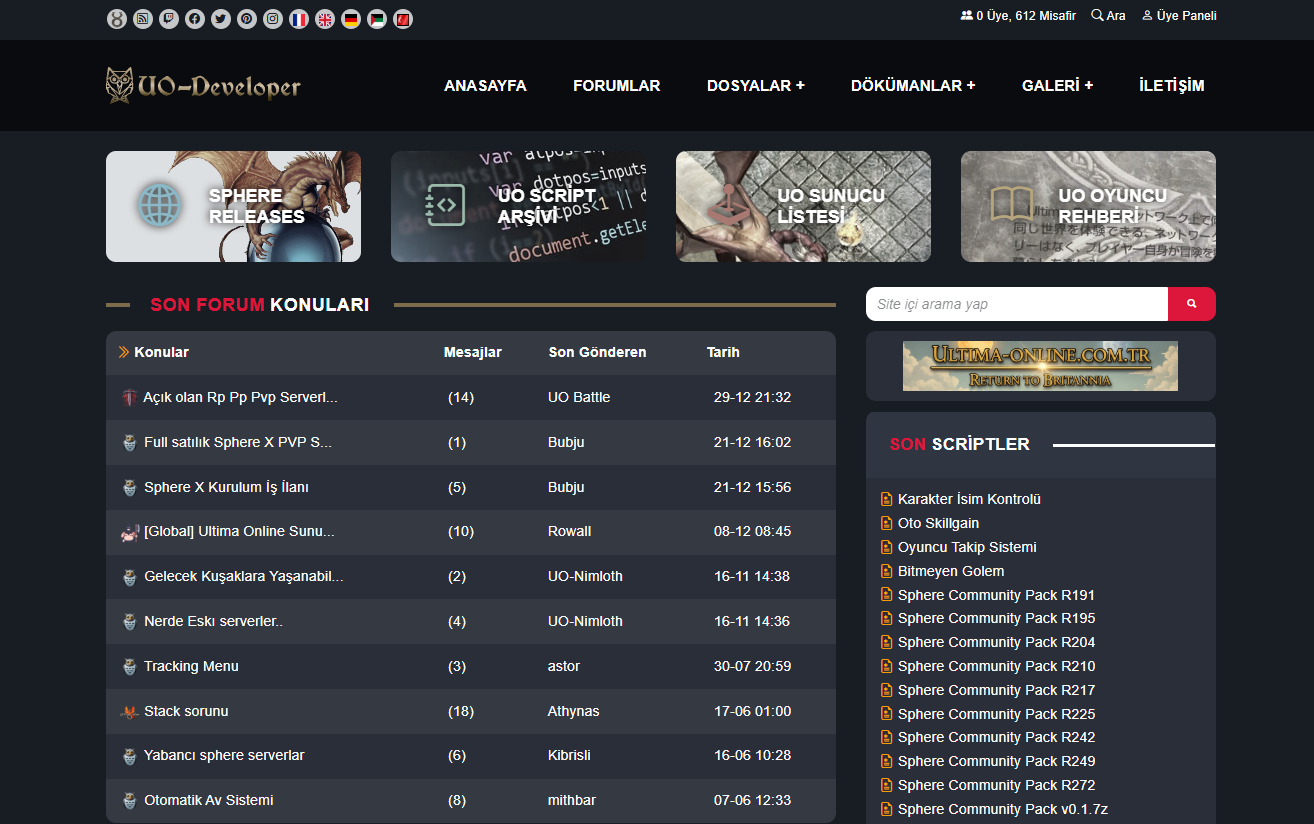Open the Pinterest icon link
Screen dimensions: 1314x824
pos(247,19)
